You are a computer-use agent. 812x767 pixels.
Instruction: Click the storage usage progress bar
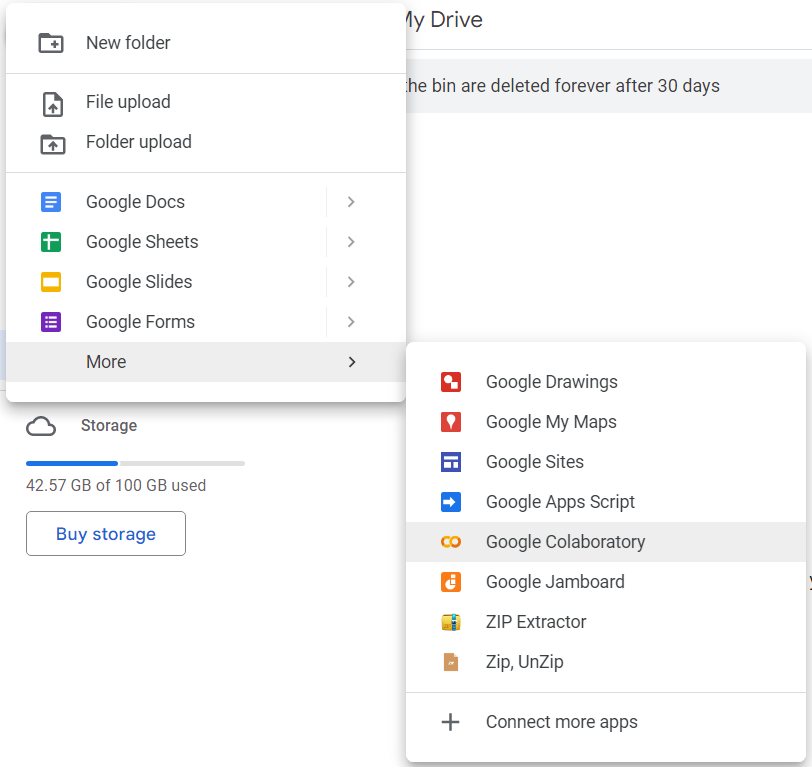coord(135,464)
